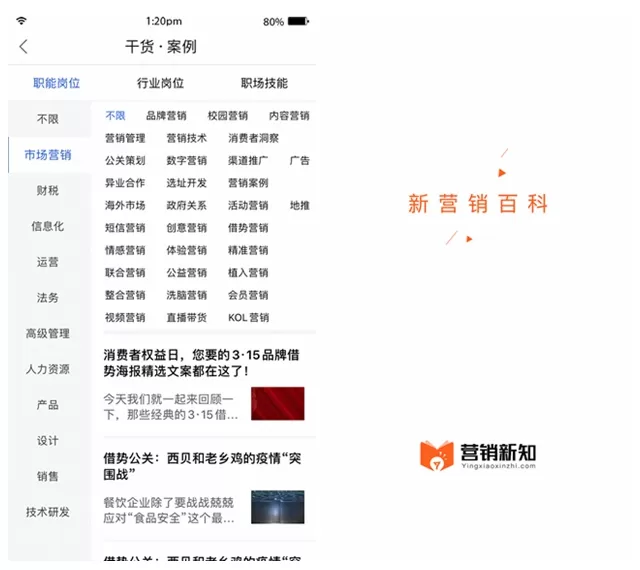Open the 营销新知 logo
The width and height of the screenshot is (640, 570).
(478, 455)
